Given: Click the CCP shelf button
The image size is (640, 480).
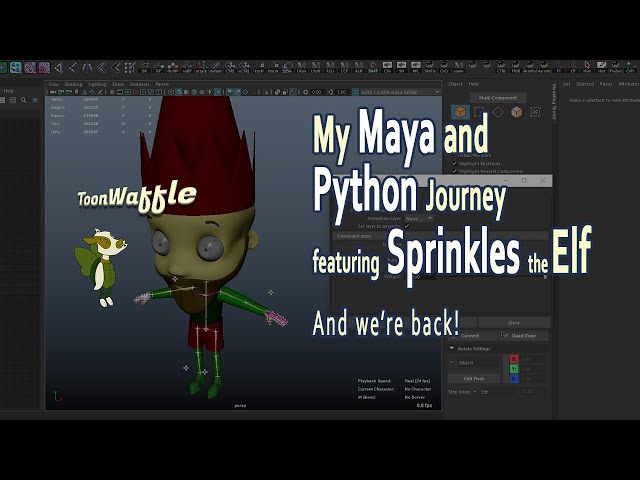Looking at the screenshot, I should pyautogui.click(x=344, y=67).
